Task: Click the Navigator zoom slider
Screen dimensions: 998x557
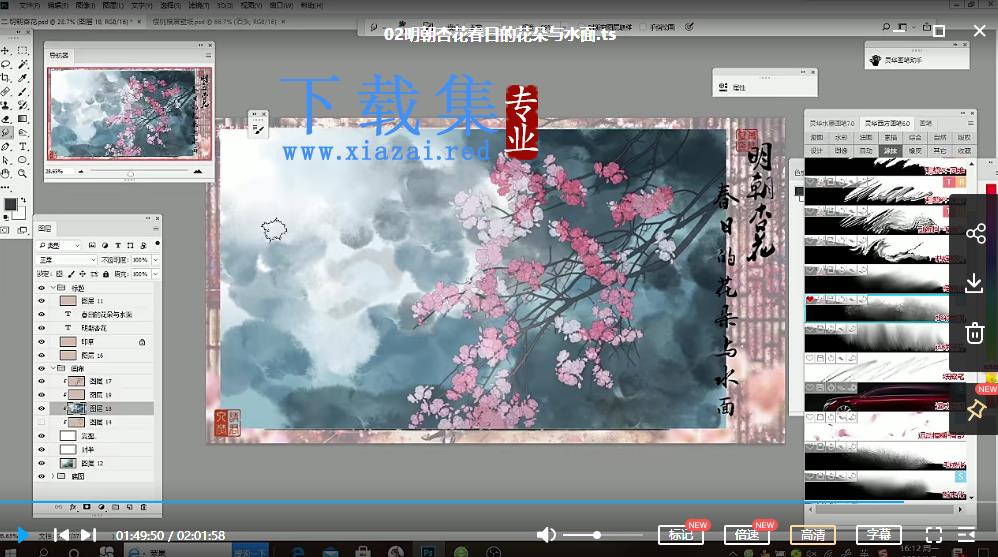Action: click(x=139, y=172)
